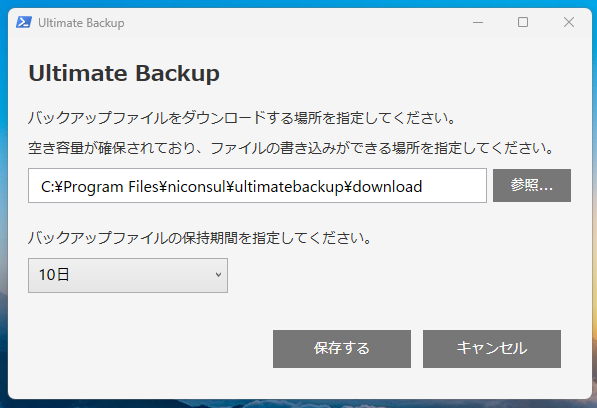Click the Ultimate Backup title bar text
597x408 pixels.
(x=81, y=23)
